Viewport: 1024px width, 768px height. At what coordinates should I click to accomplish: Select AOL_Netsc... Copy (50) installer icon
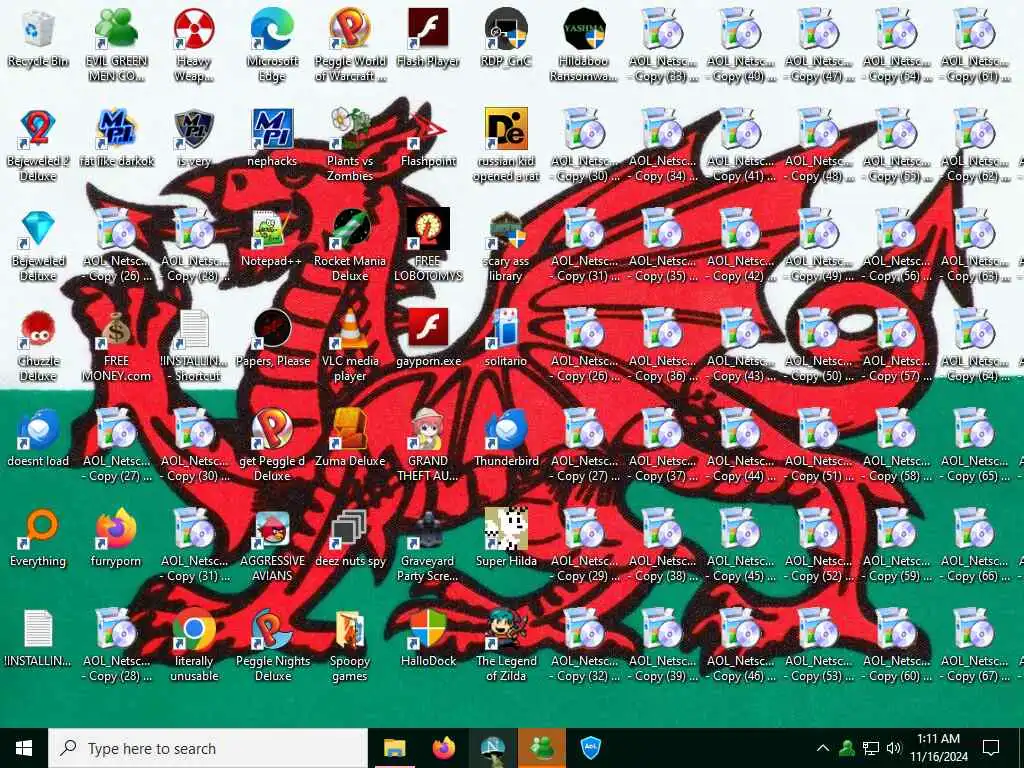818,330
